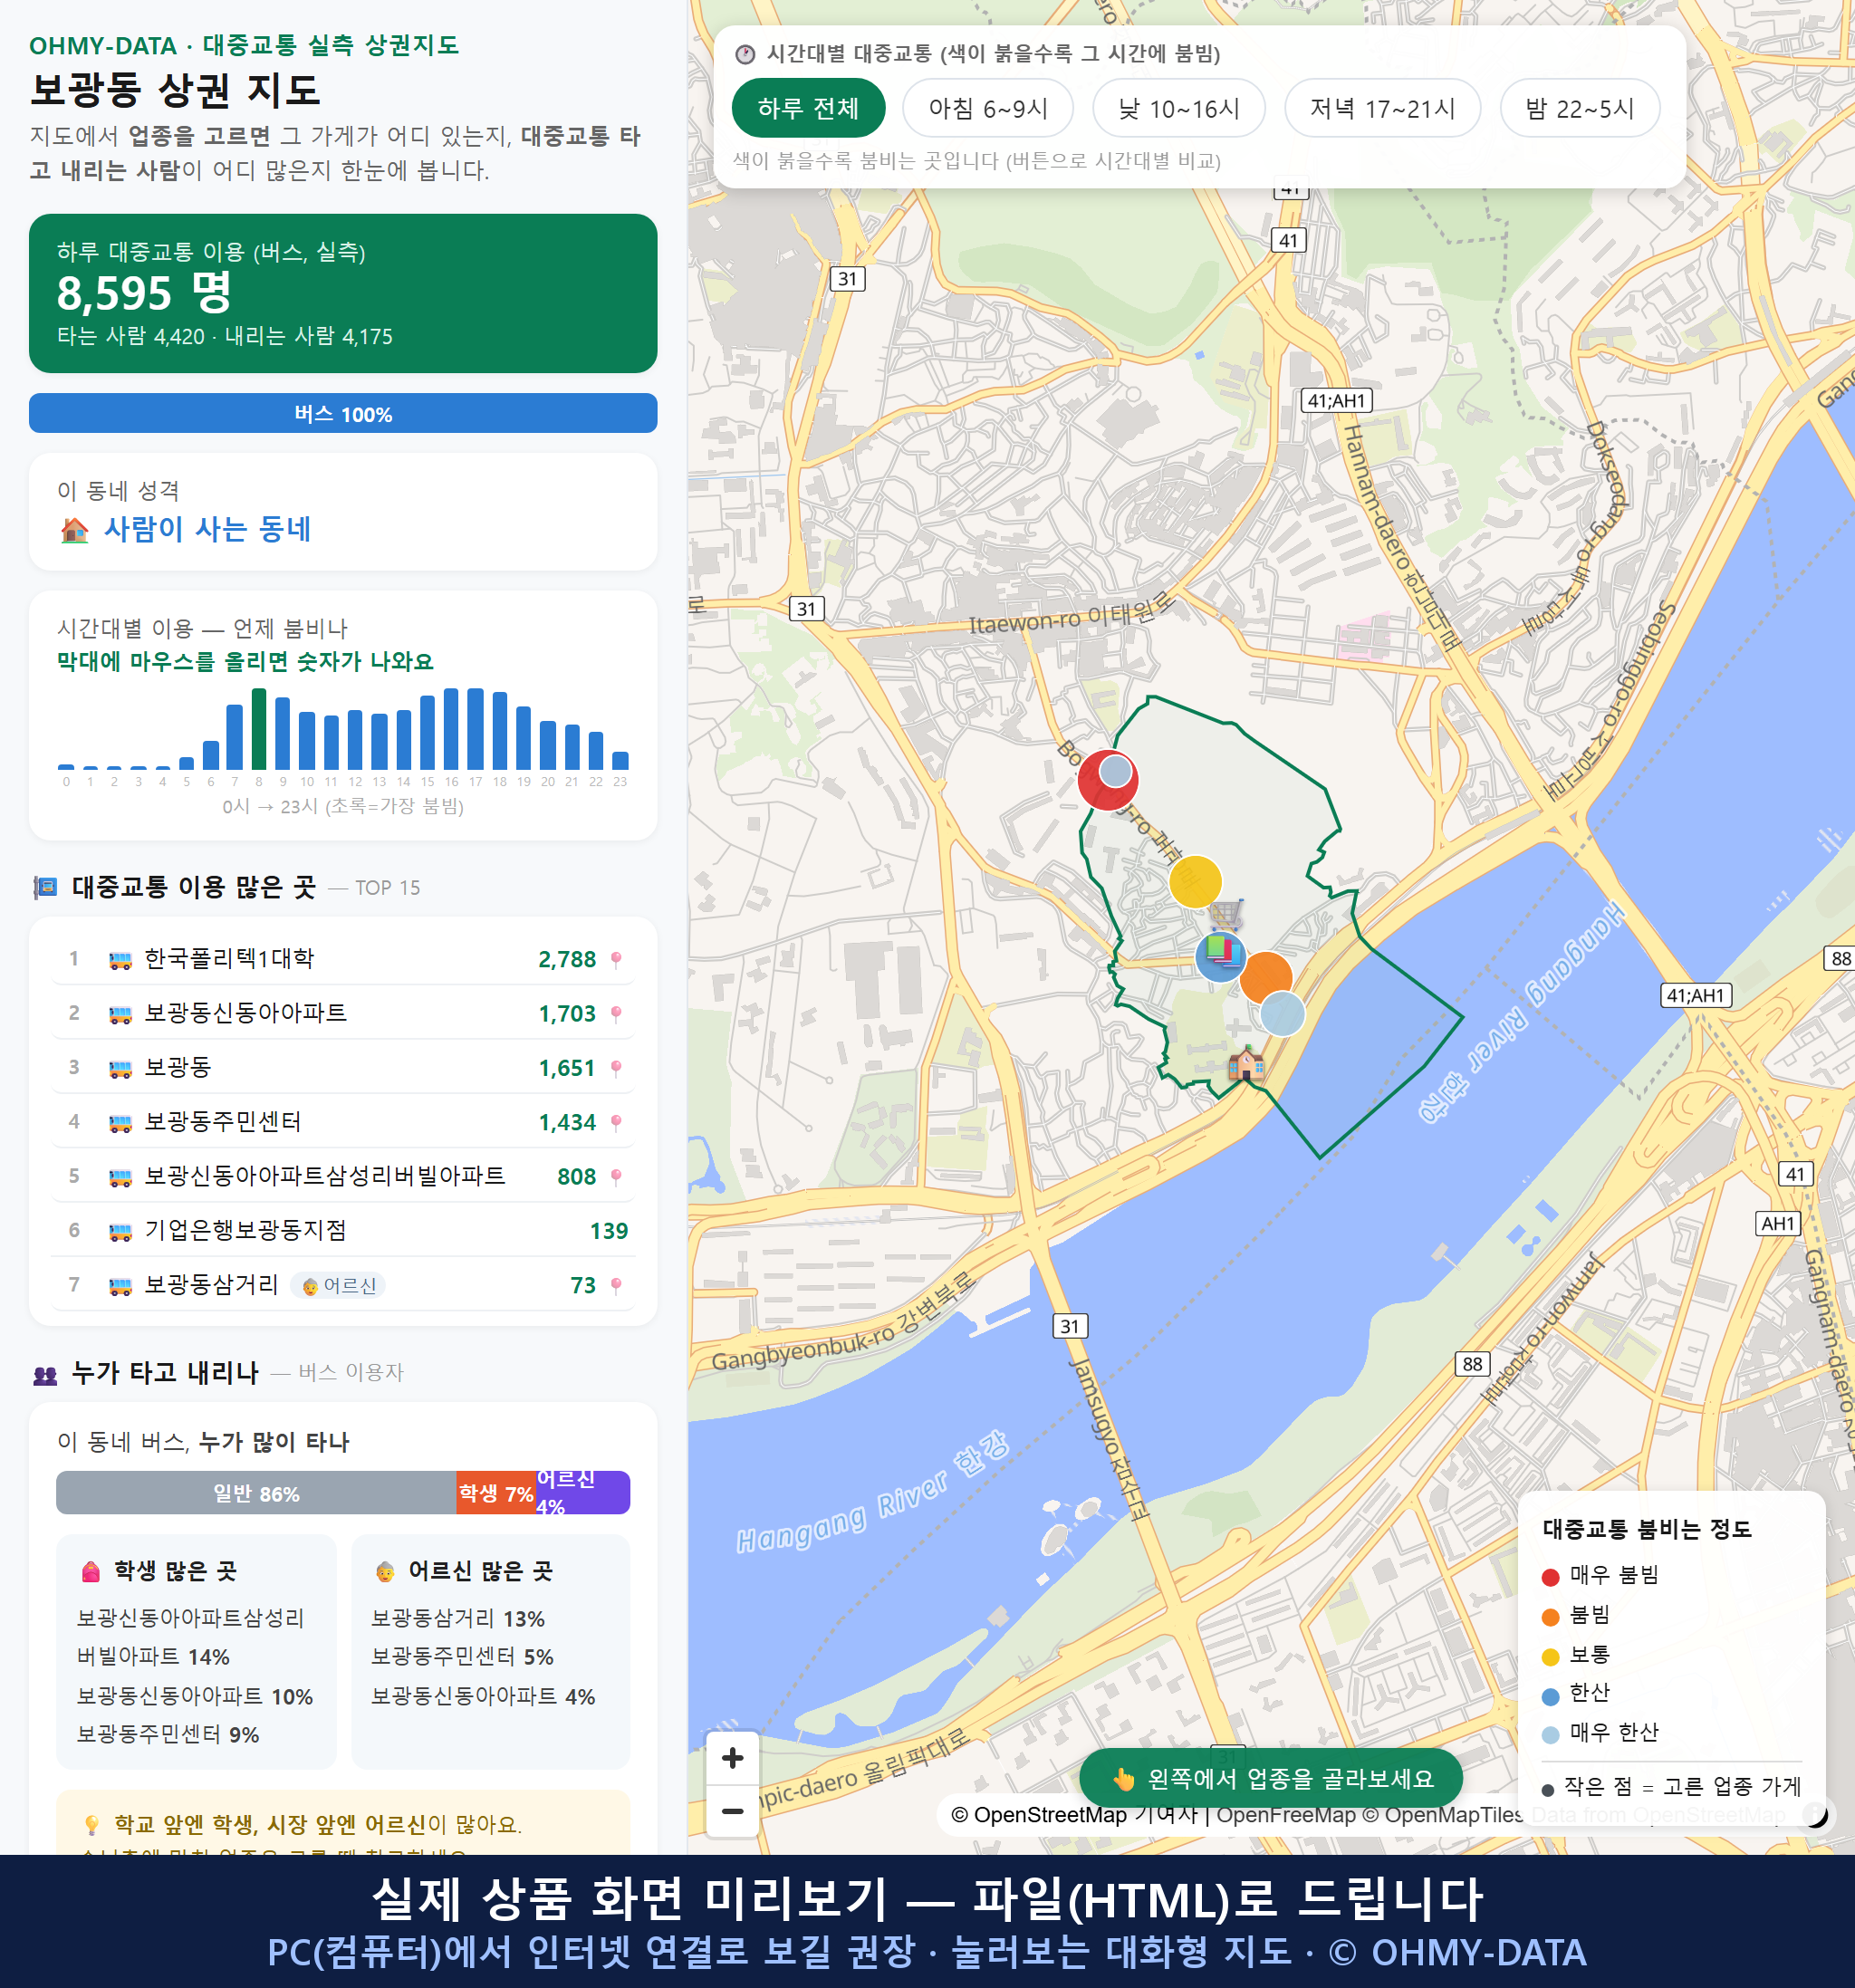Switch to the 아침 6~9시 time filter
This screenshot has height=1988, width=1855.
[988, 108]
